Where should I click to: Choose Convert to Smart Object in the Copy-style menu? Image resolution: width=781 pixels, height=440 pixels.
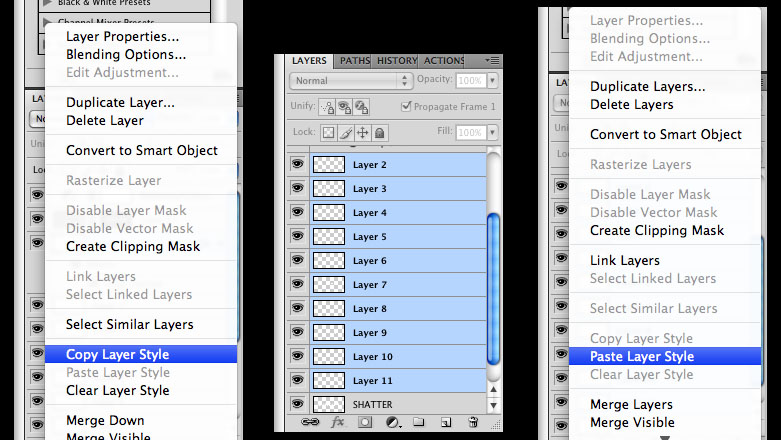click(x=141, y=150)
